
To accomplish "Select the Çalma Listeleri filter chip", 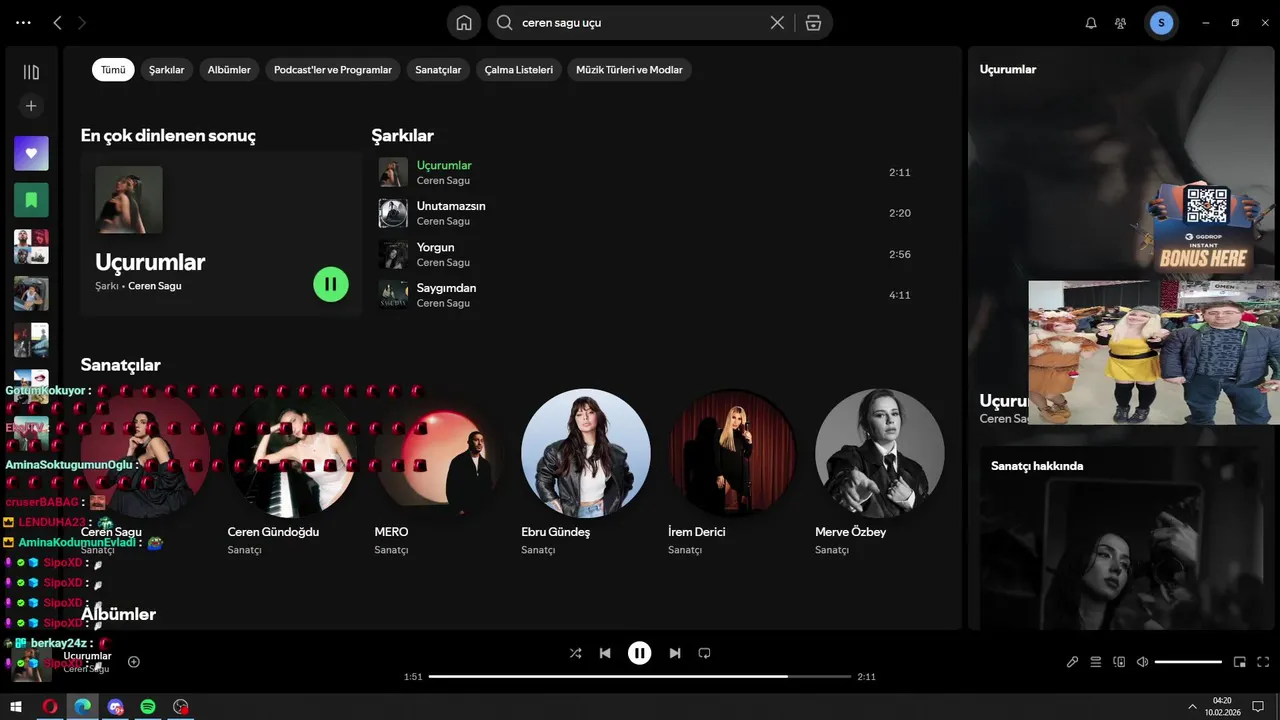I will click(x=519, y=70).
